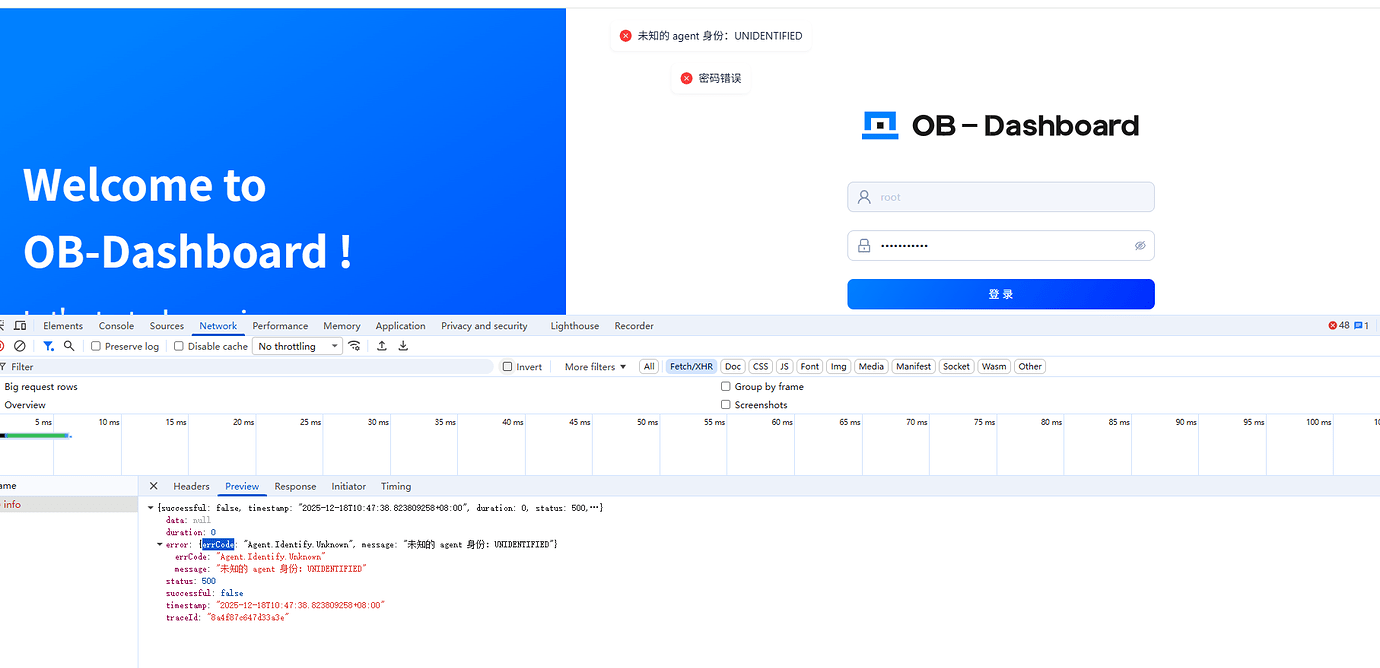This screenshot has height=668, width=1380.
Task: Select the Fetch/XHR filter chip
Action: 690,366
